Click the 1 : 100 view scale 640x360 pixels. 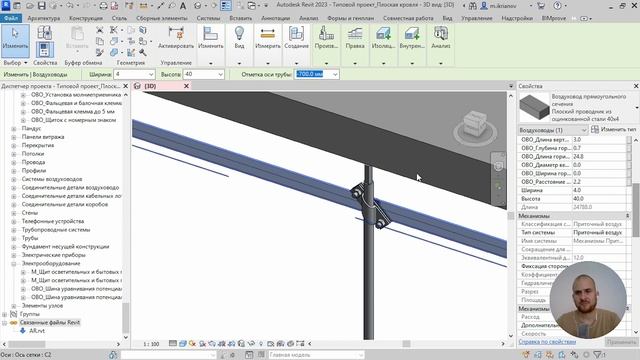pyautogui.click(x=151, y=344)
